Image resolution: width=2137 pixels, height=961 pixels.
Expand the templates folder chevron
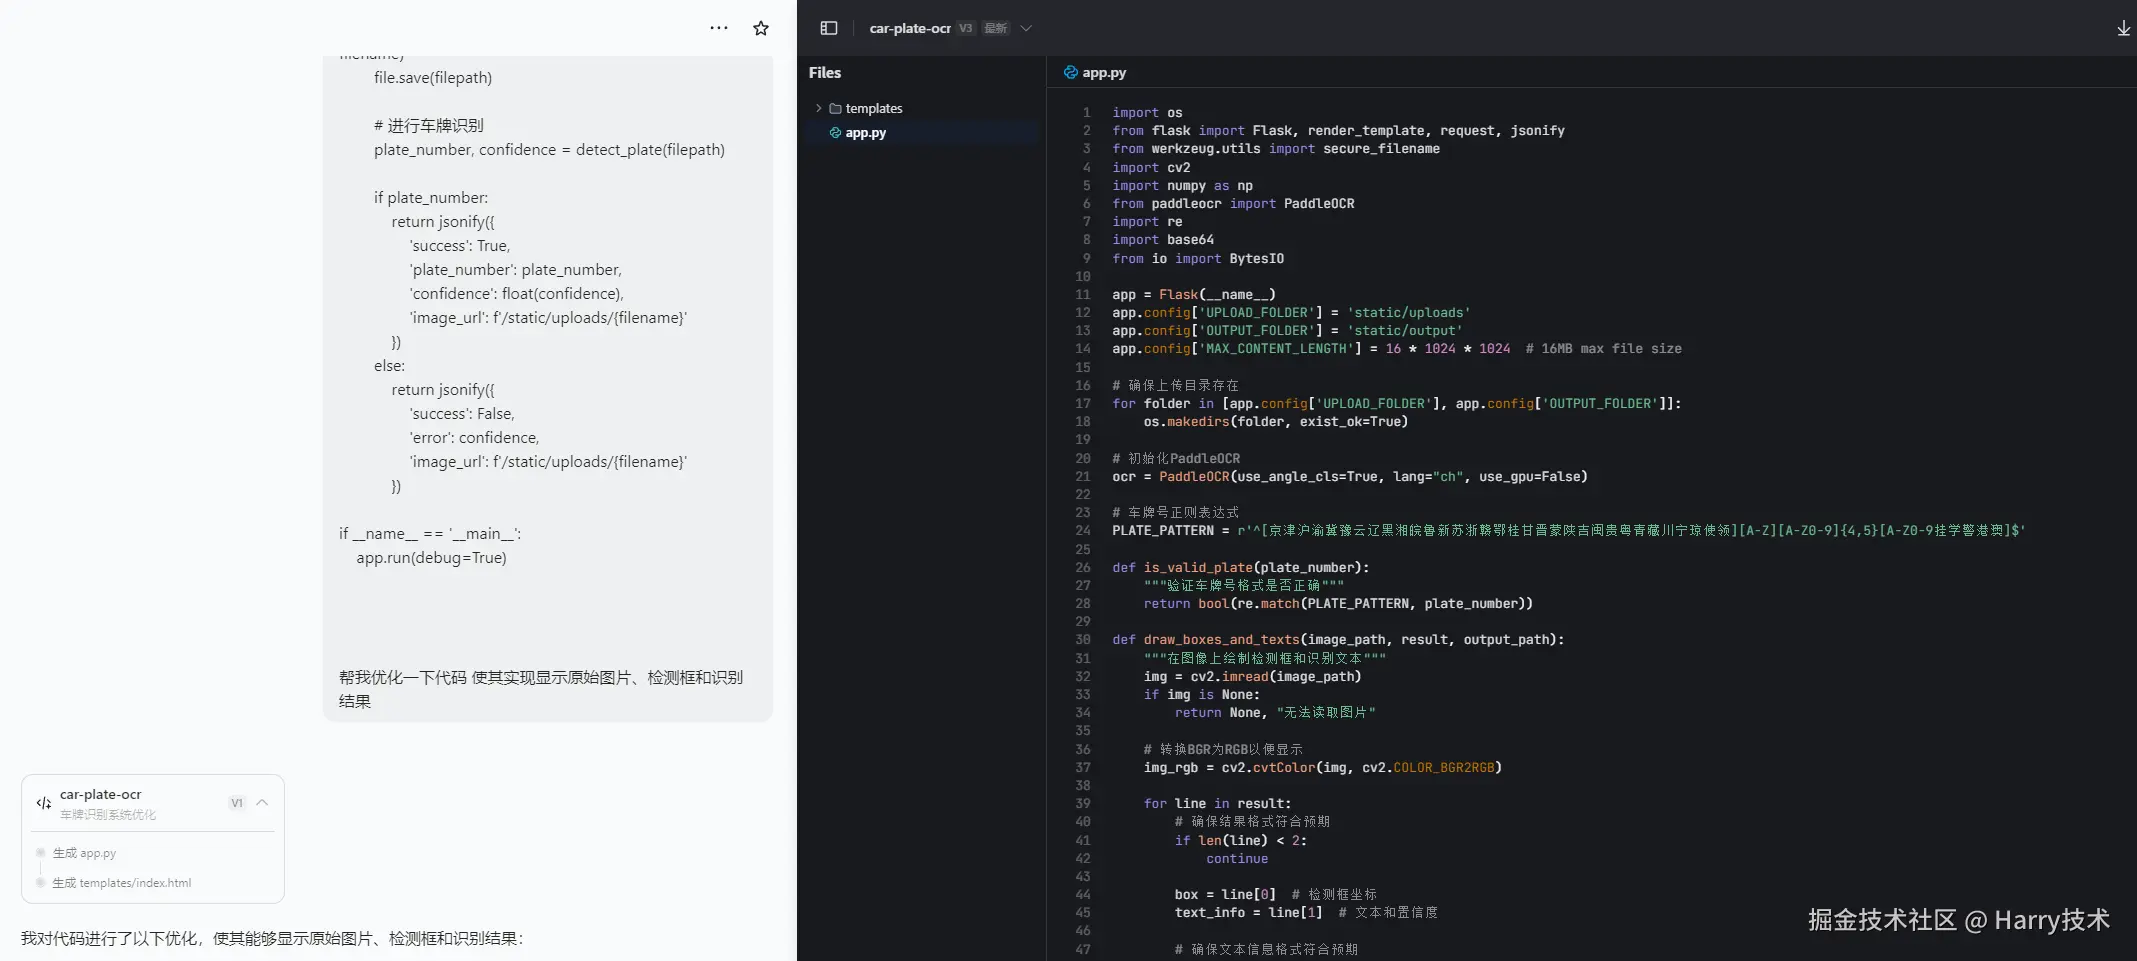[818, 108]
